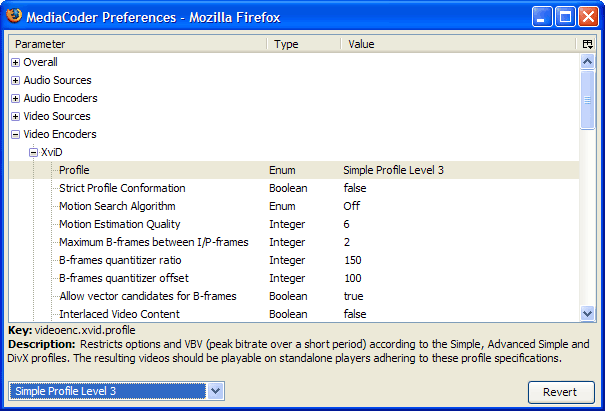Click the value '2' of Maximum B-frames
The height and width of the screenshot is (411, 605).
pyautogui.click(x=347, y=242)
